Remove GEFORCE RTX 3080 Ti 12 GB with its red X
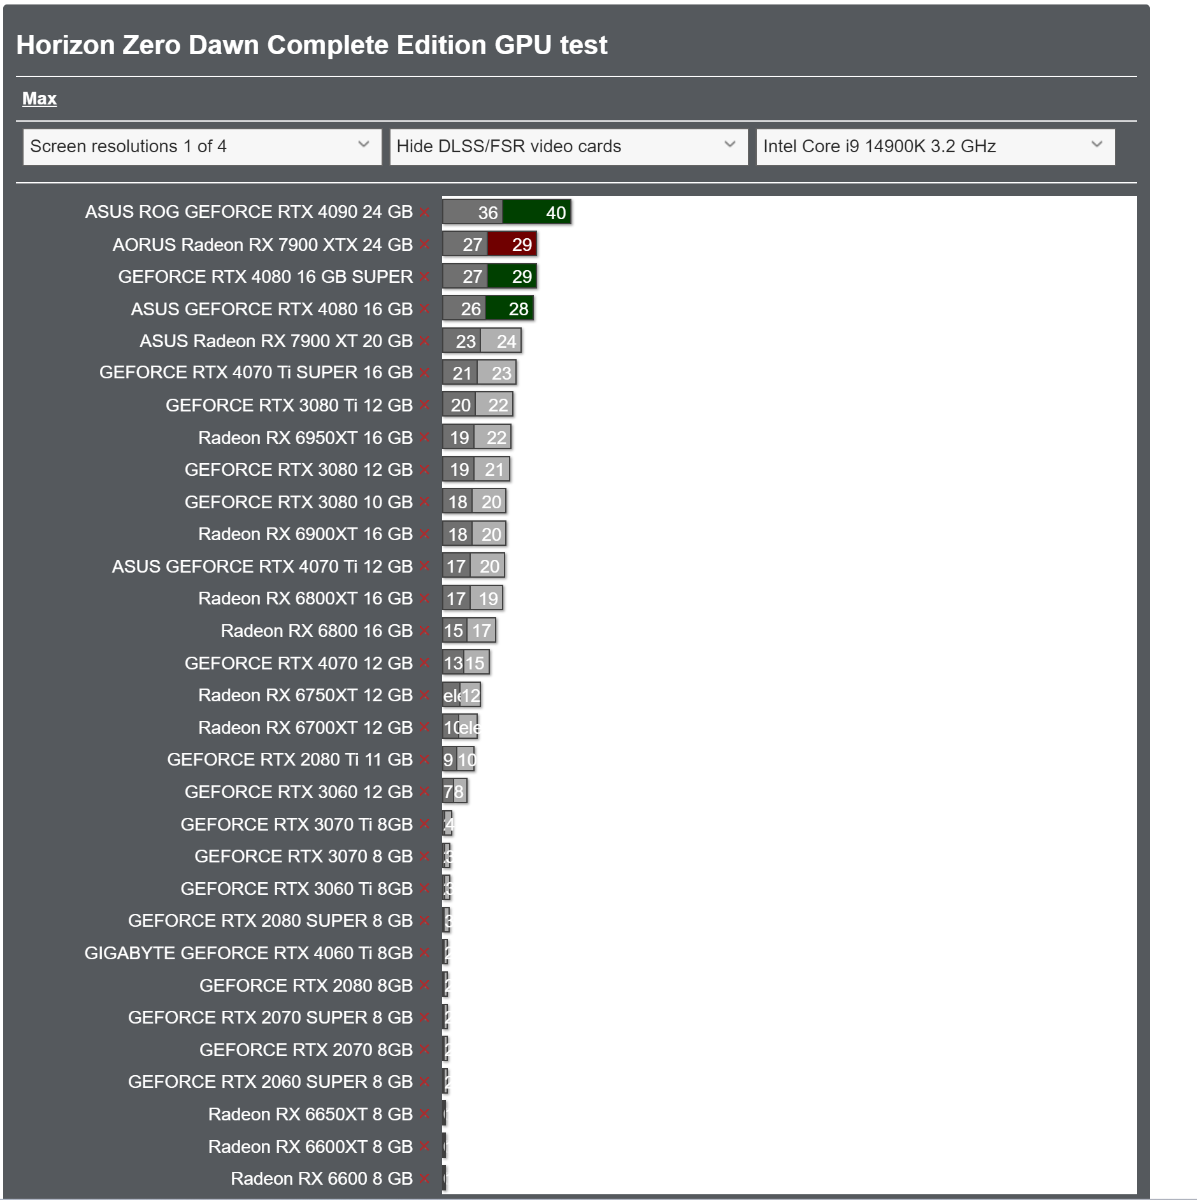 point(425,406)
